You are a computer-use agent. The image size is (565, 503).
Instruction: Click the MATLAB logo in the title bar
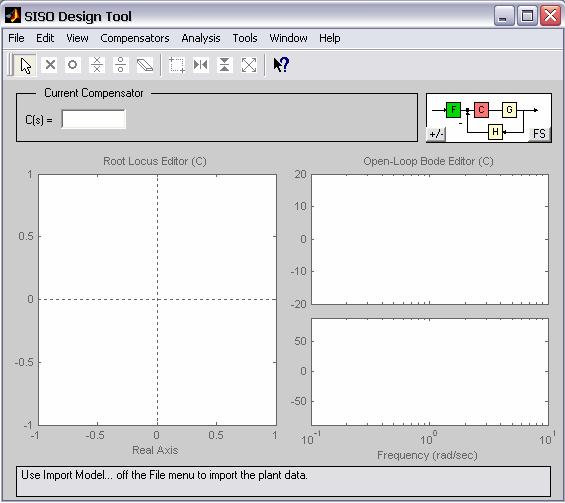point(13,15)
